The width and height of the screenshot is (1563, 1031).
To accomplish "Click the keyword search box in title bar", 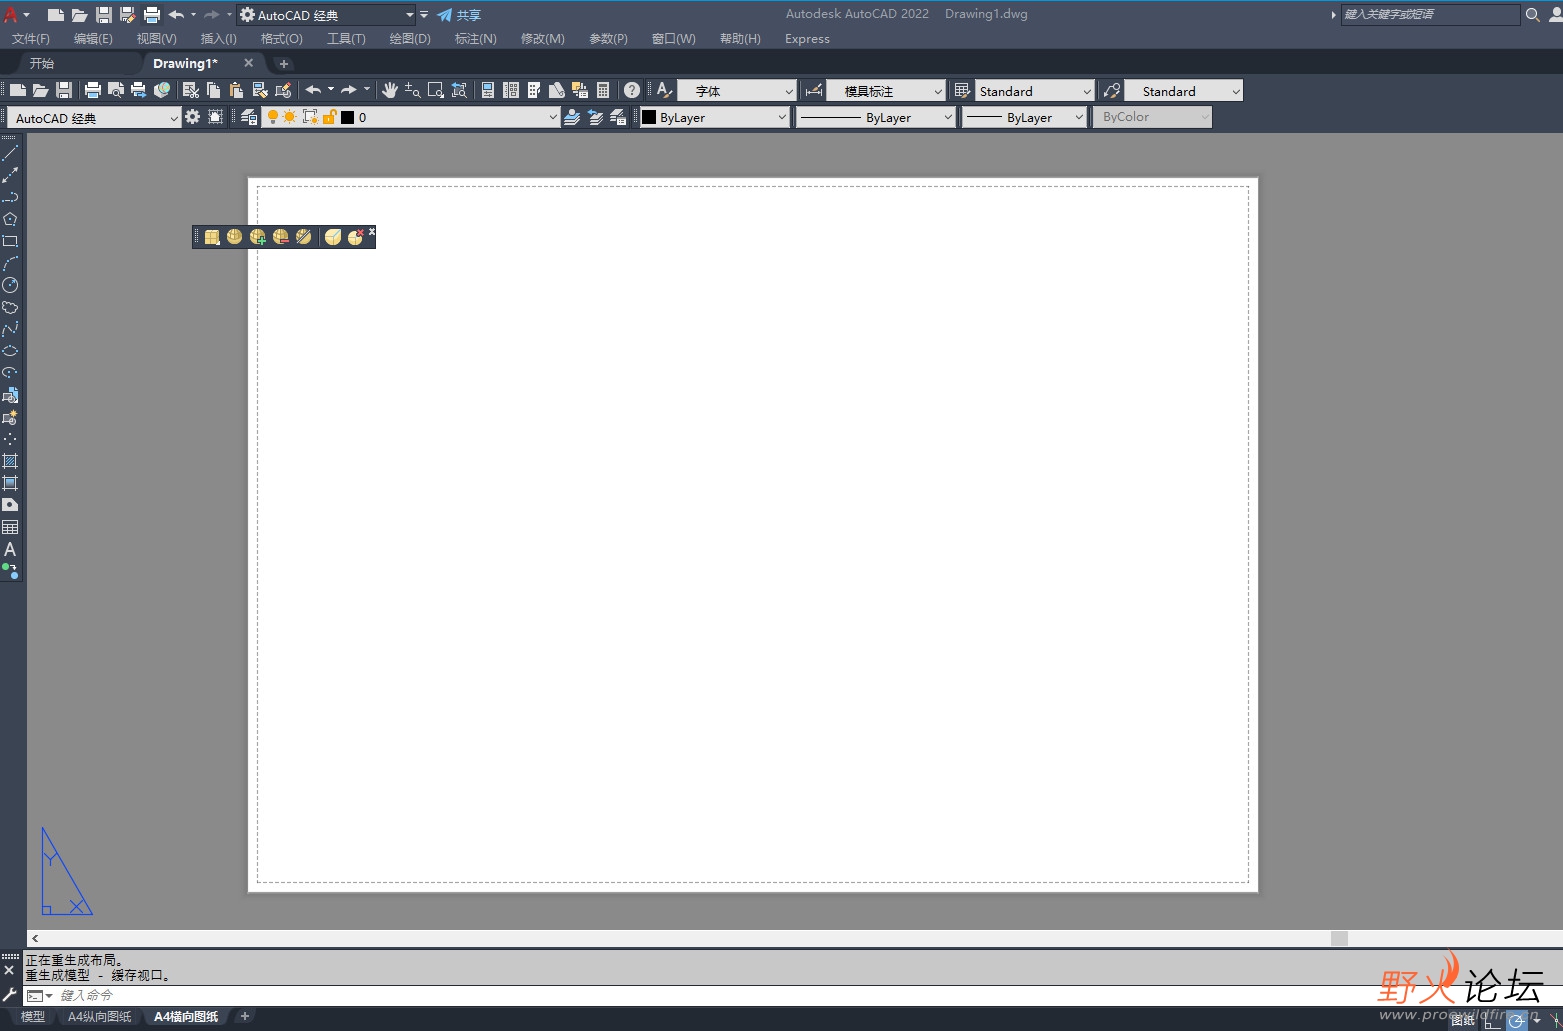I will [x=1430, y=14].
